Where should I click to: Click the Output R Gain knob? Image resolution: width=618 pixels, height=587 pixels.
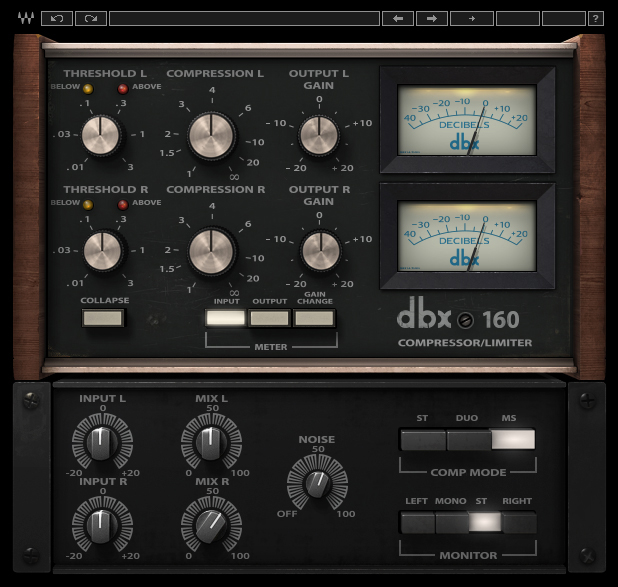(321, 252)
